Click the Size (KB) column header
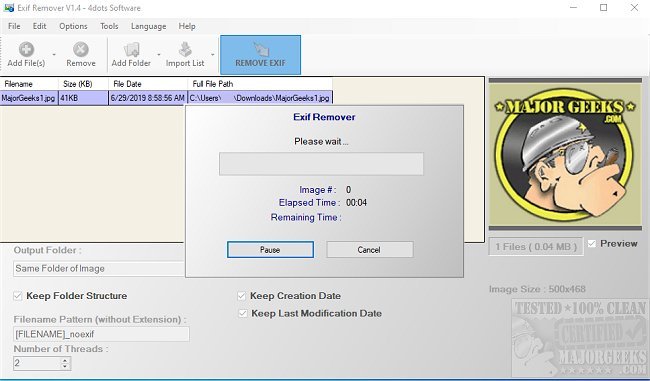The height and width of the screenshot is (381, 650). 83,84
